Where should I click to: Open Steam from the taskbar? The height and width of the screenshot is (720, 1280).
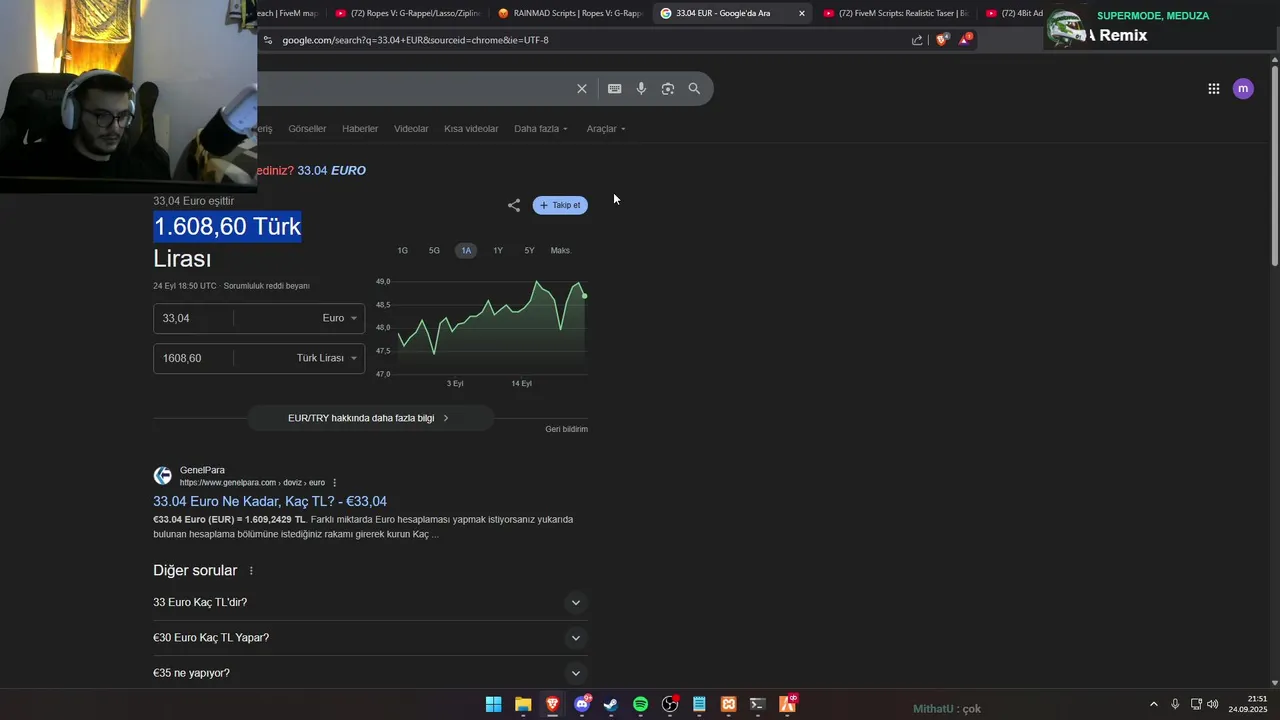pyautogui.click(x=611, y=705)
